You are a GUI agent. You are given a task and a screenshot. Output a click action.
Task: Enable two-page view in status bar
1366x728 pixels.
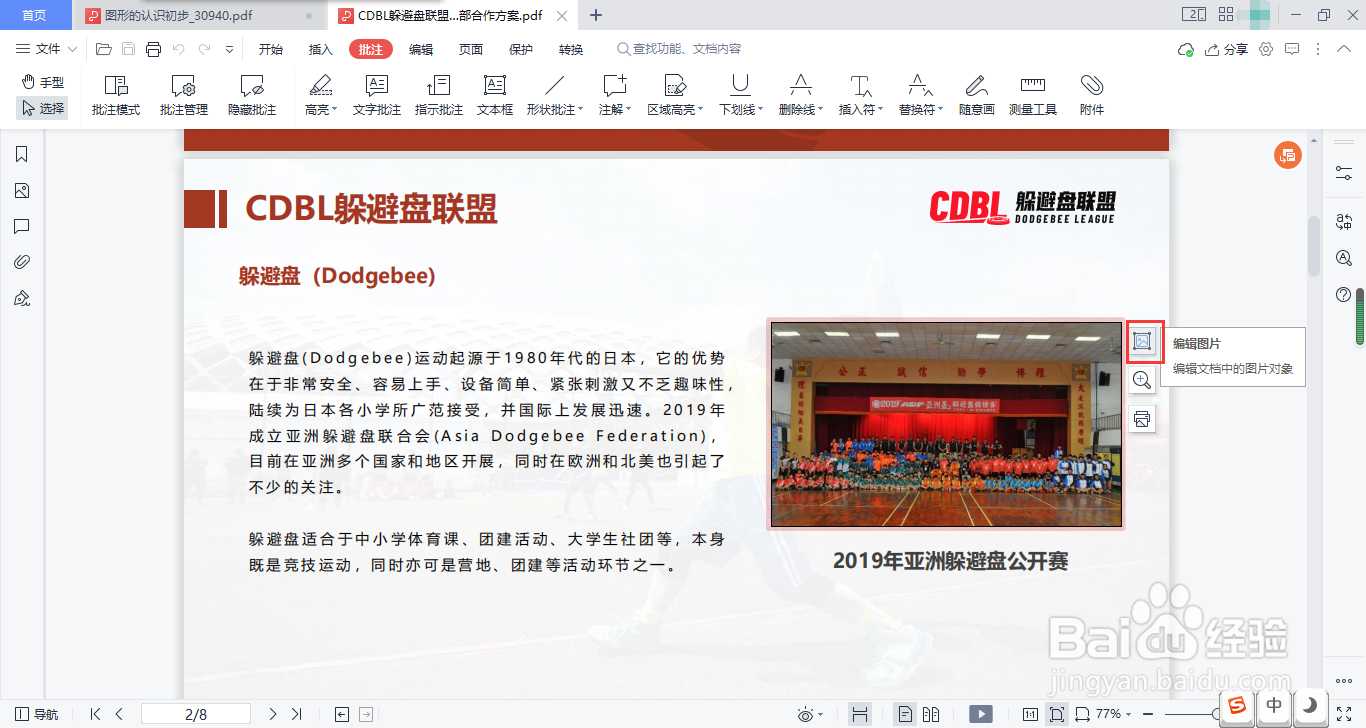tap(931, 714)
